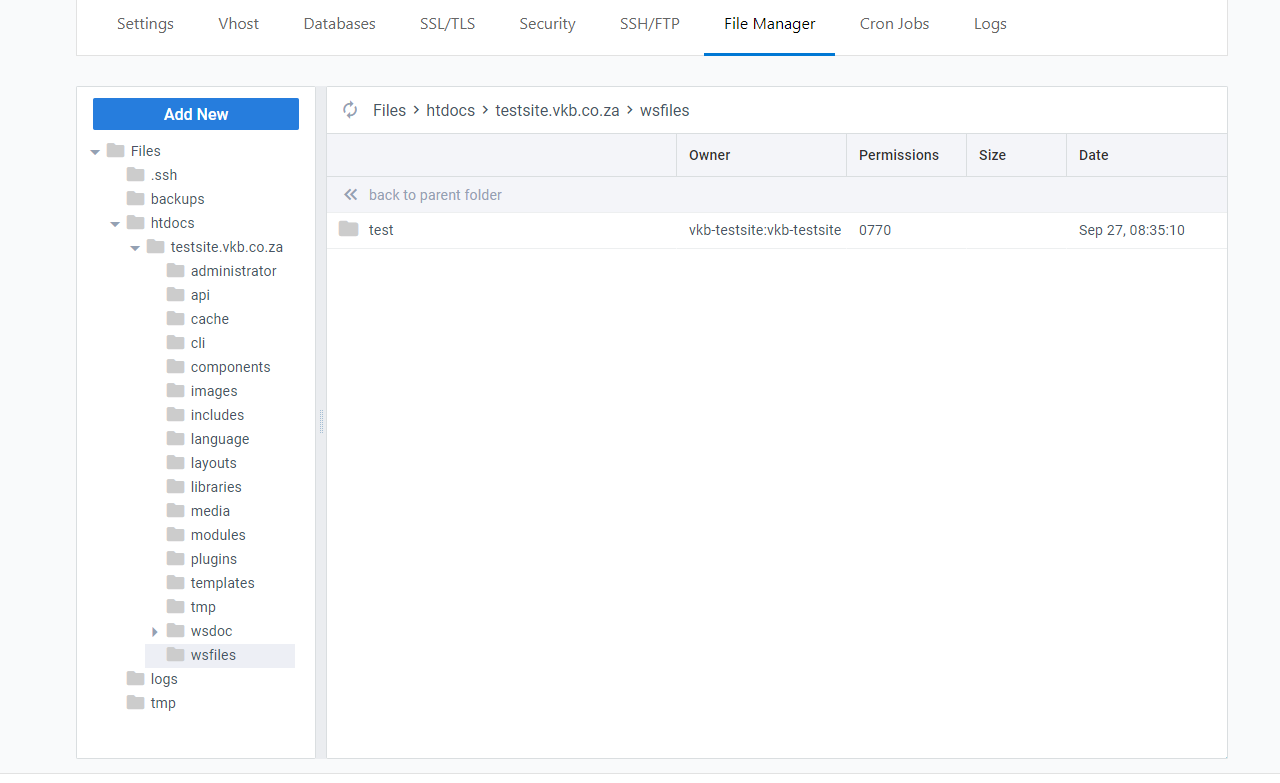This screenshot has width=1280, height=783.
Task: Open the test folder icon in the file list
Action: (348, 229)
